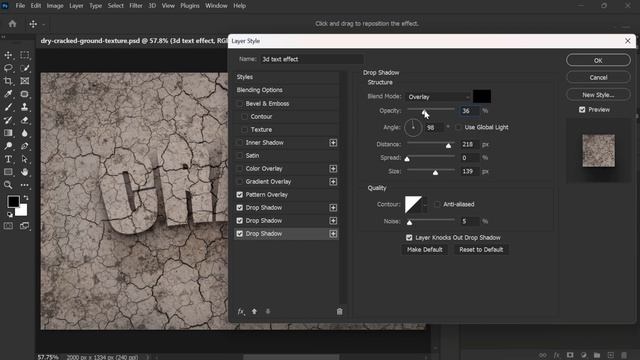Enable the Bevel & Emboss checkbox
This screenshot has height=360, width=640.
coord(240,104)
